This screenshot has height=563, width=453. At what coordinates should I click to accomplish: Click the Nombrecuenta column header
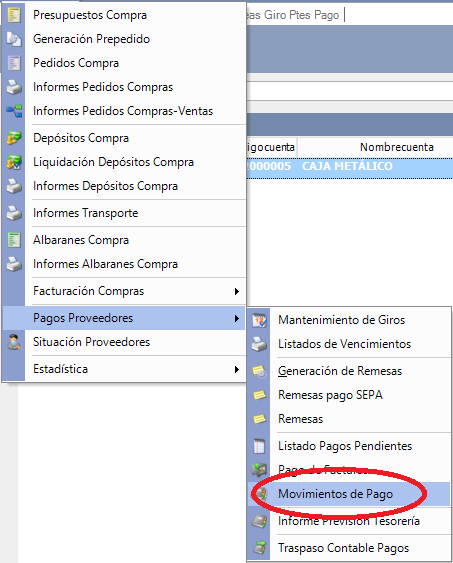pos(397,147)
